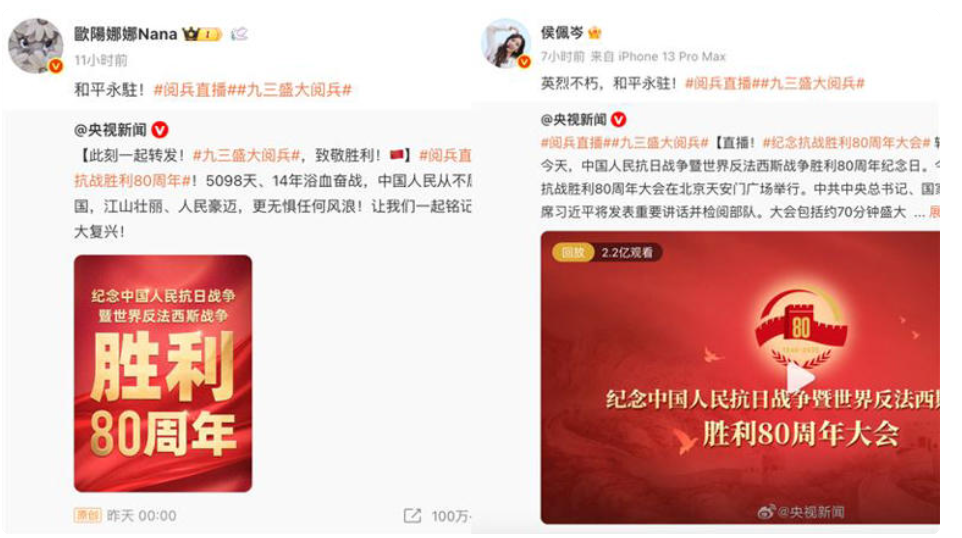Open @央视新闻 mention in left repost

[x=110, y=130]
